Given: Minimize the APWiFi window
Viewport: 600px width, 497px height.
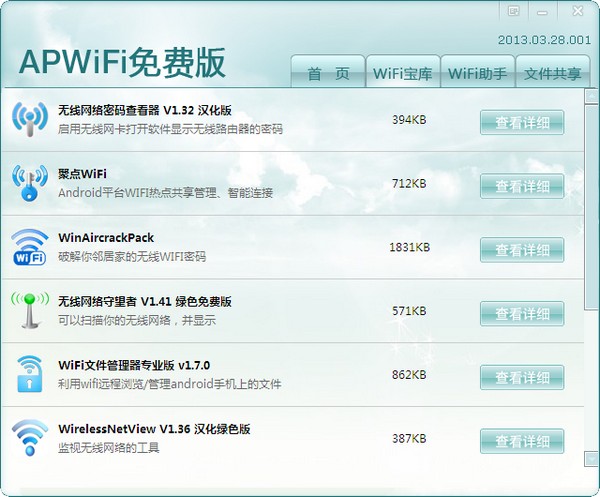Looking at the screenshot, I should point(542,13).
